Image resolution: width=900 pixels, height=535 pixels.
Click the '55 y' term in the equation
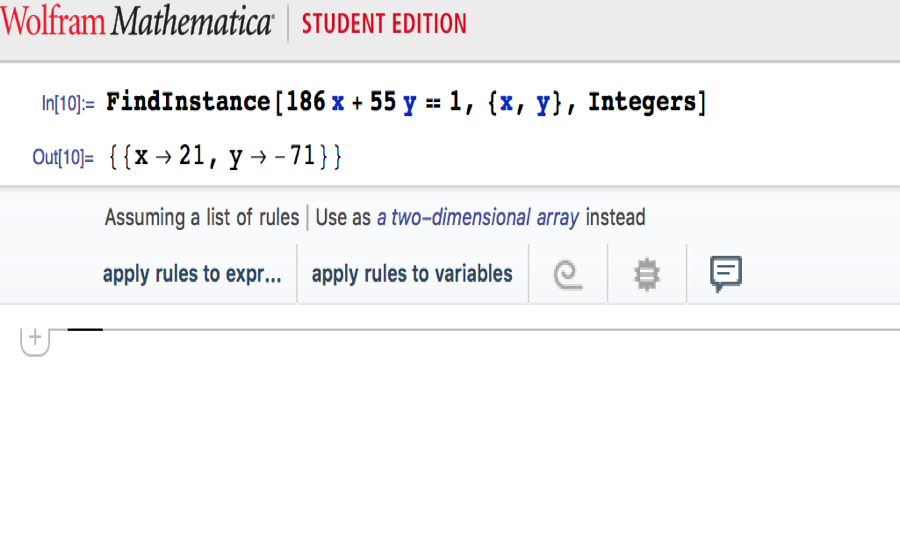393,102
